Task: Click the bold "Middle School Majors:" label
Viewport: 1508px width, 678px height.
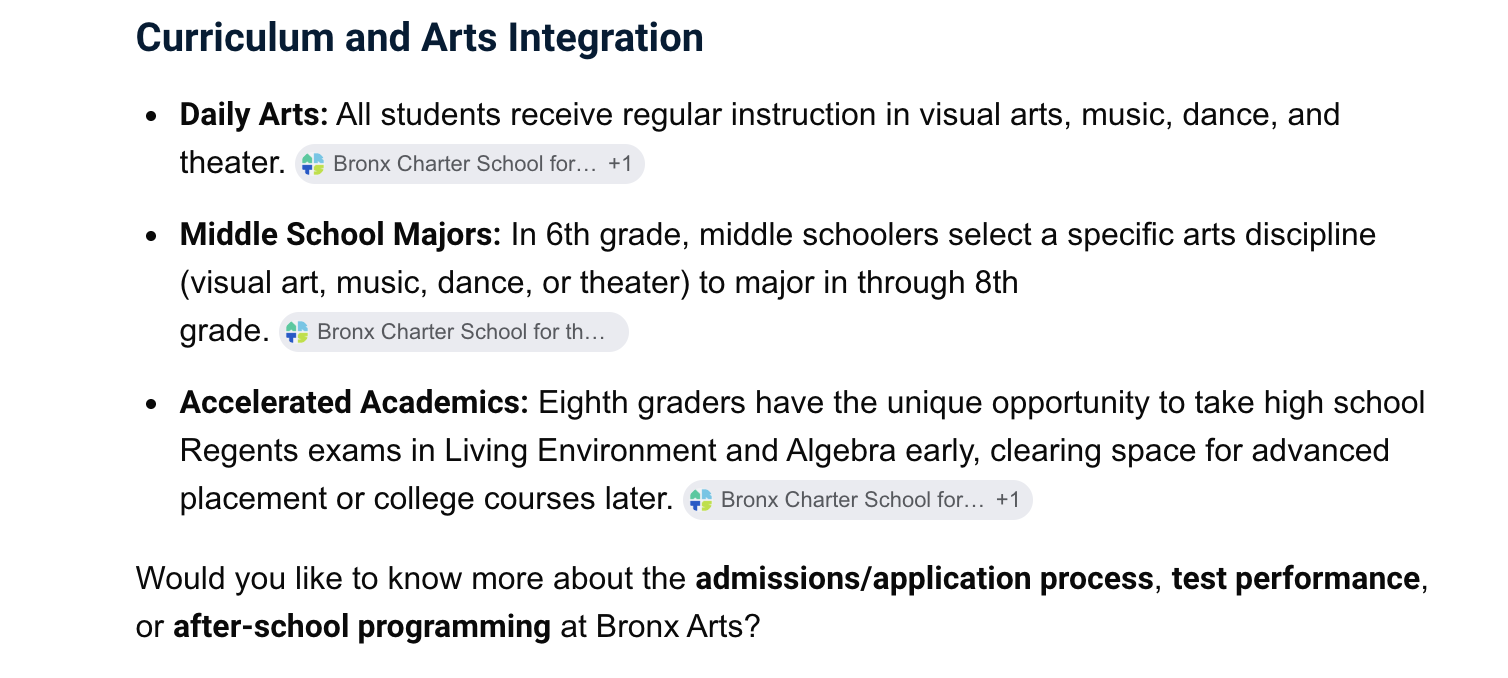Action: coord(341,236)
